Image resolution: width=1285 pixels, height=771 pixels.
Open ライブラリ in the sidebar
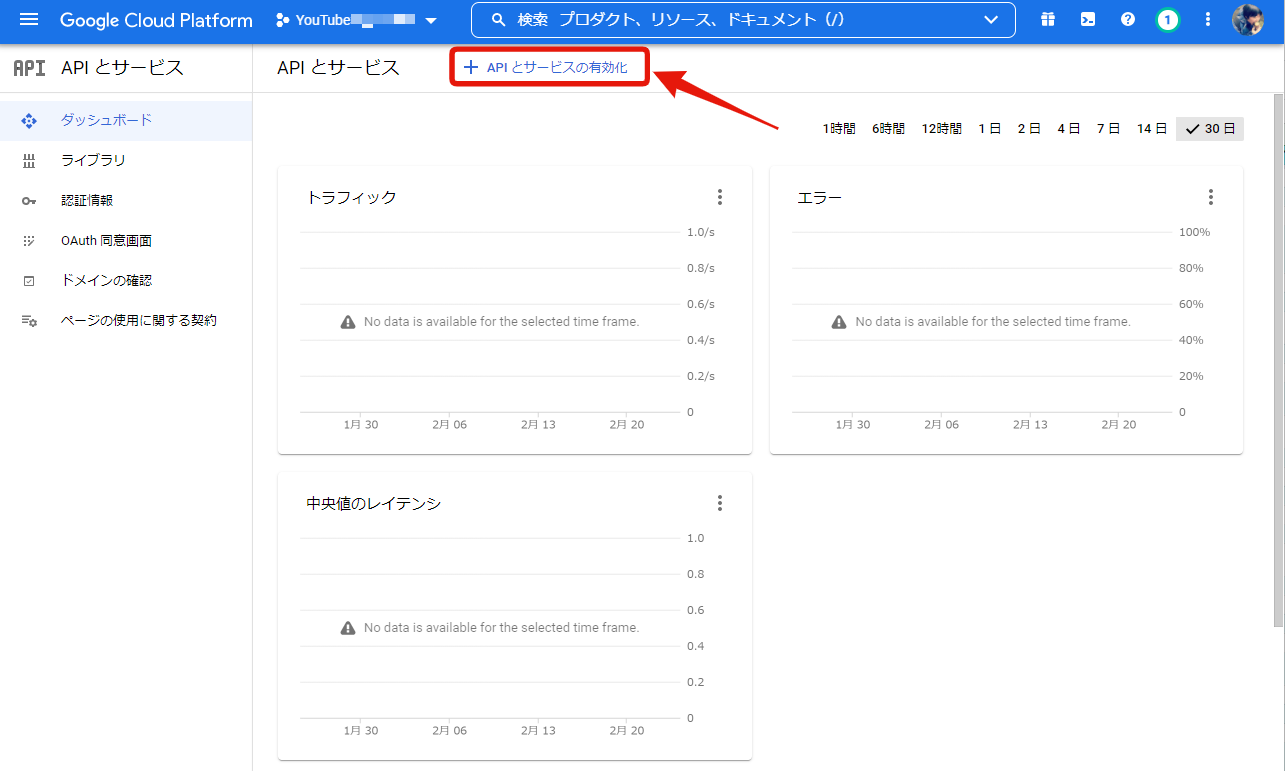click(x=93, y=160)
